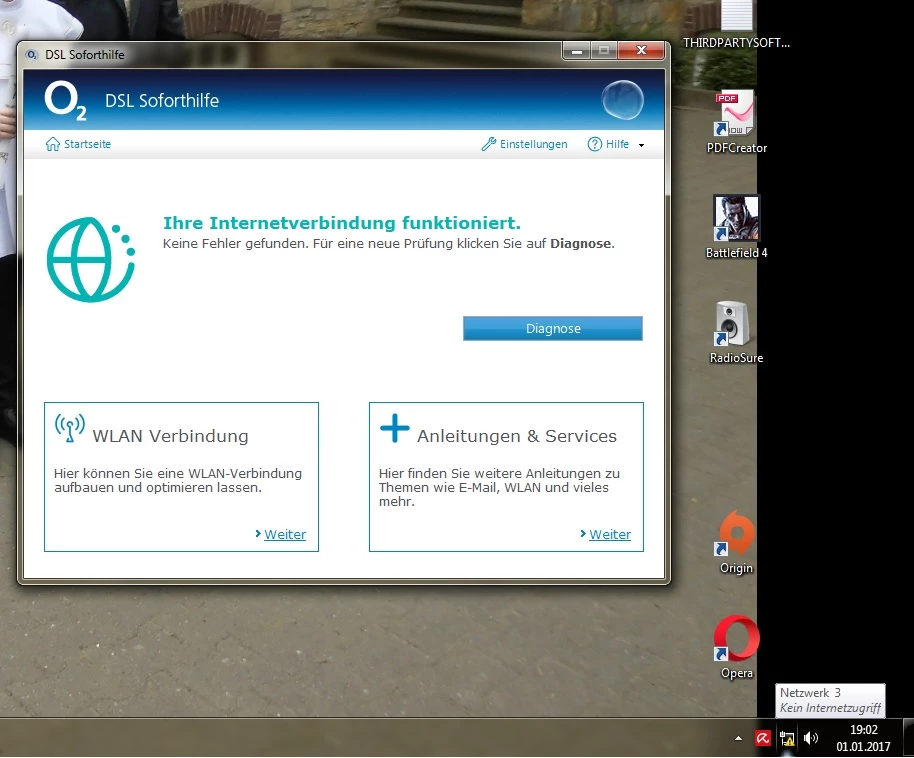Viewport: 914px width, 758px height.
Task: Follow the Weiter link under Anleitungen & Services
Action: [610, 534]
